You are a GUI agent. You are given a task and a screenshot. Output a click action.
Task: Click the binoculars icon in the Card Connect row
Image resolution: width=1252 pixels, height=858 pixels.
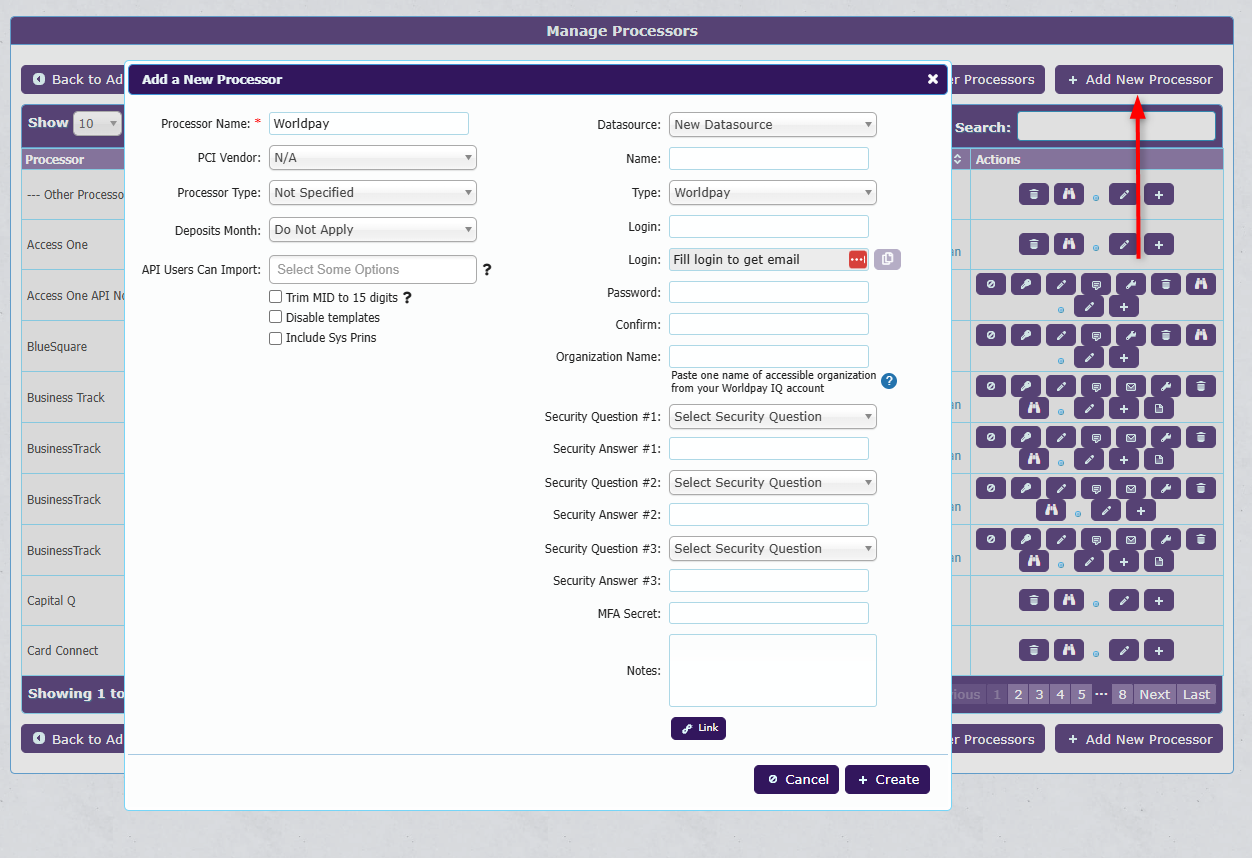click(x=1069, y=650)
